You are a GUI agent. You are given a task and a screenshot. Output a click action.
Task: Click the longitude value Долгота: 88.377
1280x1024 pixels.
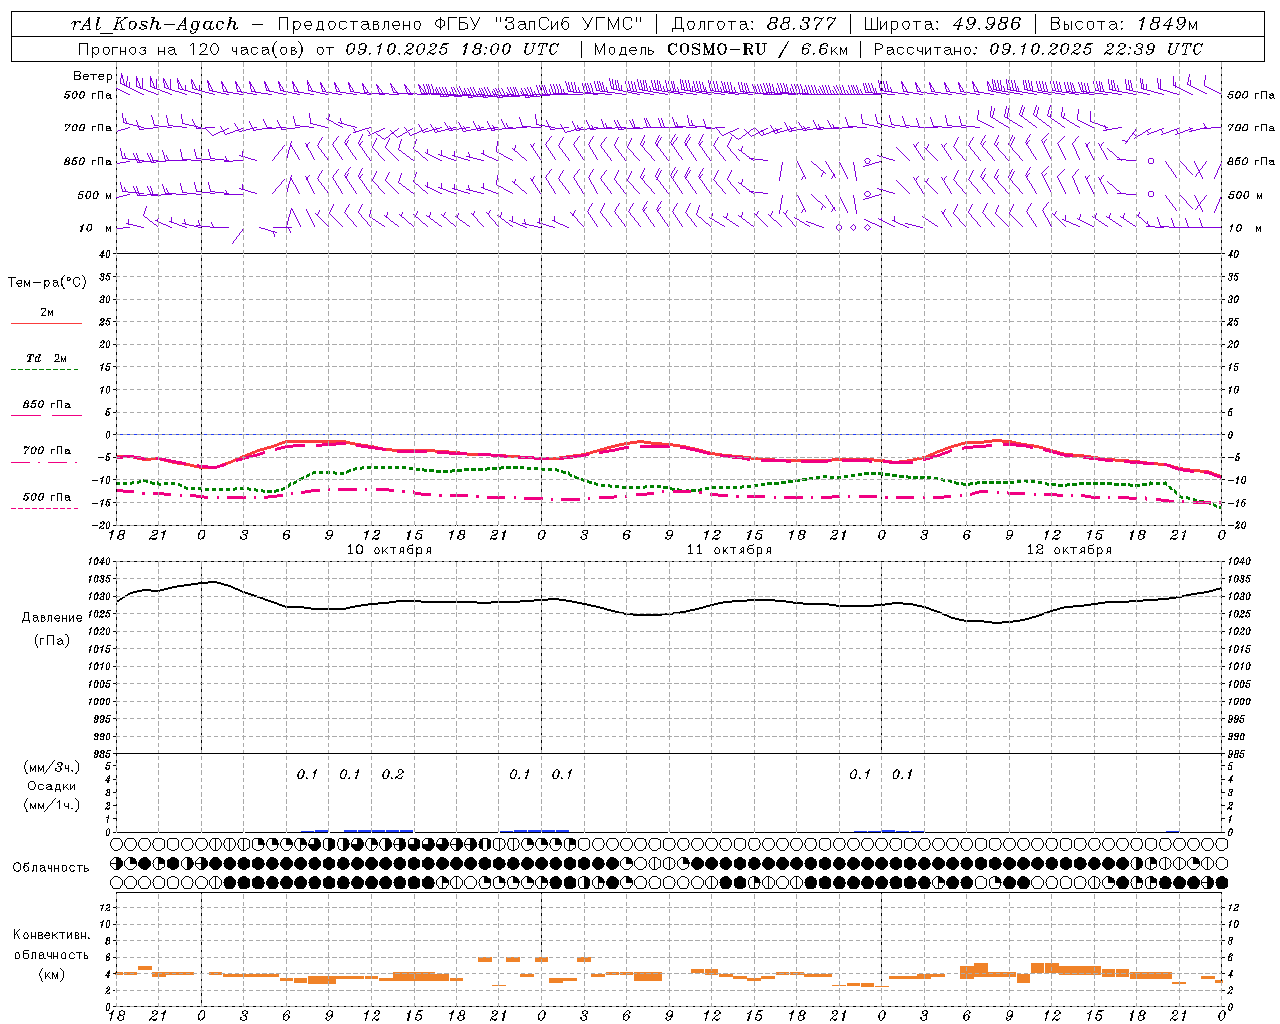point(753,24)
